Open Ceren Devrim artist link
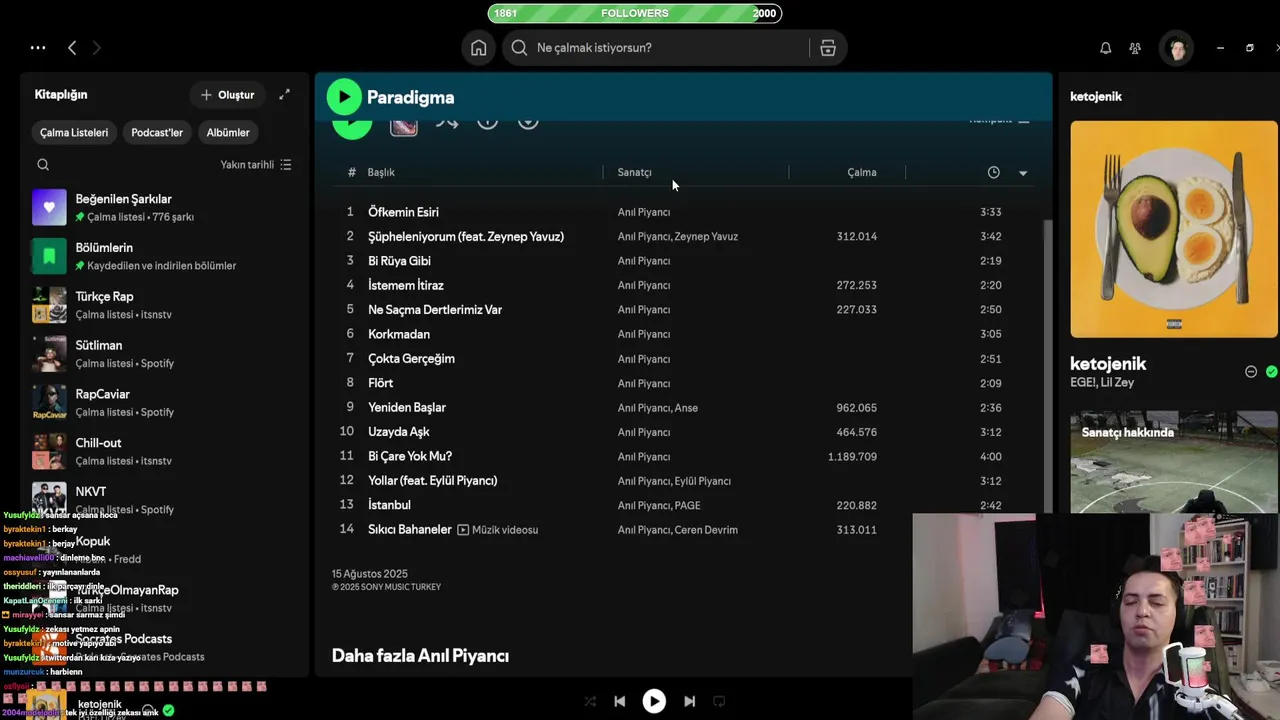The height and width of the screenshot is (720, 1280). (706, 530)
